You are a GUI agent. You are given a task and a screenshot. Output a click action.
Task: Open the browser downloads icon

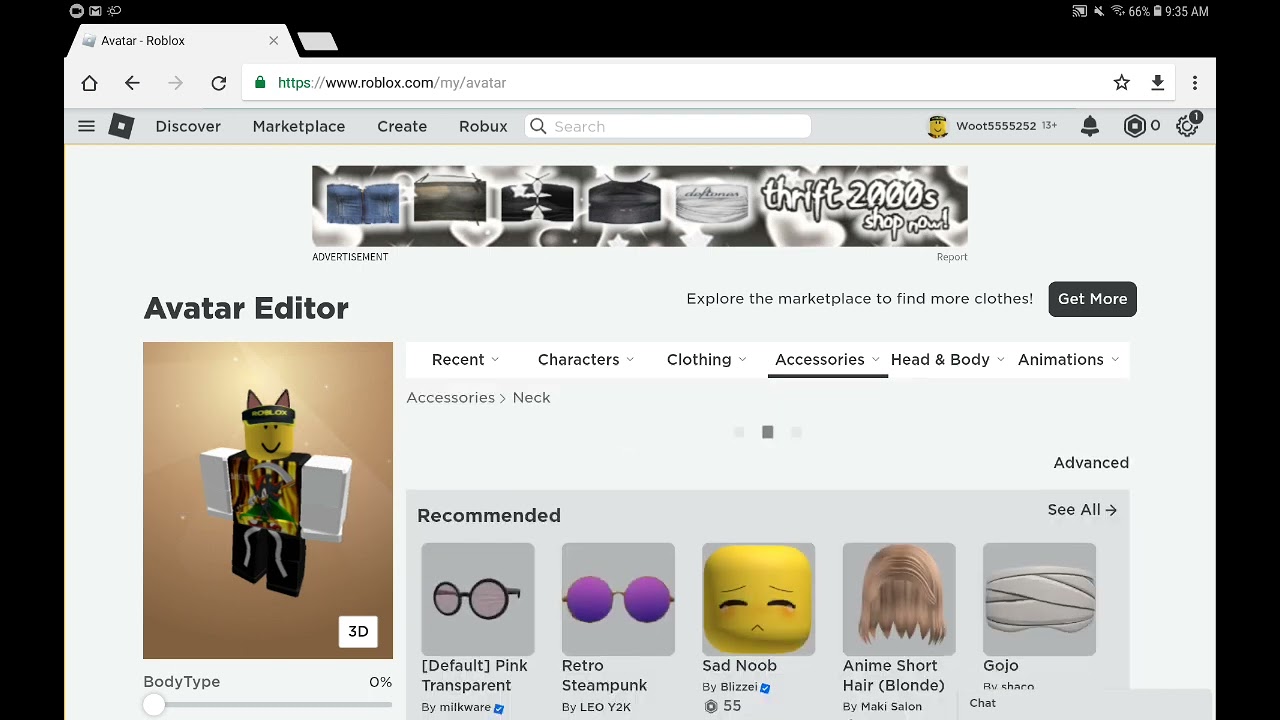1157,83
